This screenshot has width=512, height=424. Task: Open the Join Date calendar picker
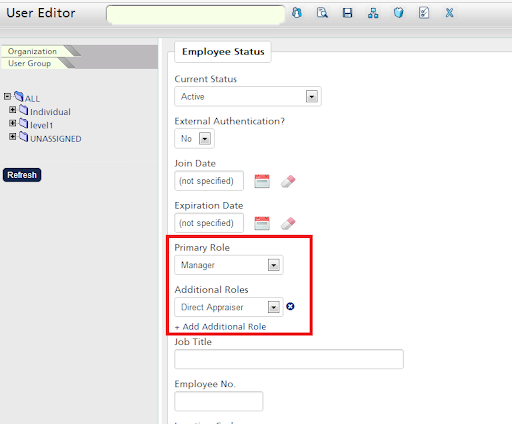(x=262, y=181)
